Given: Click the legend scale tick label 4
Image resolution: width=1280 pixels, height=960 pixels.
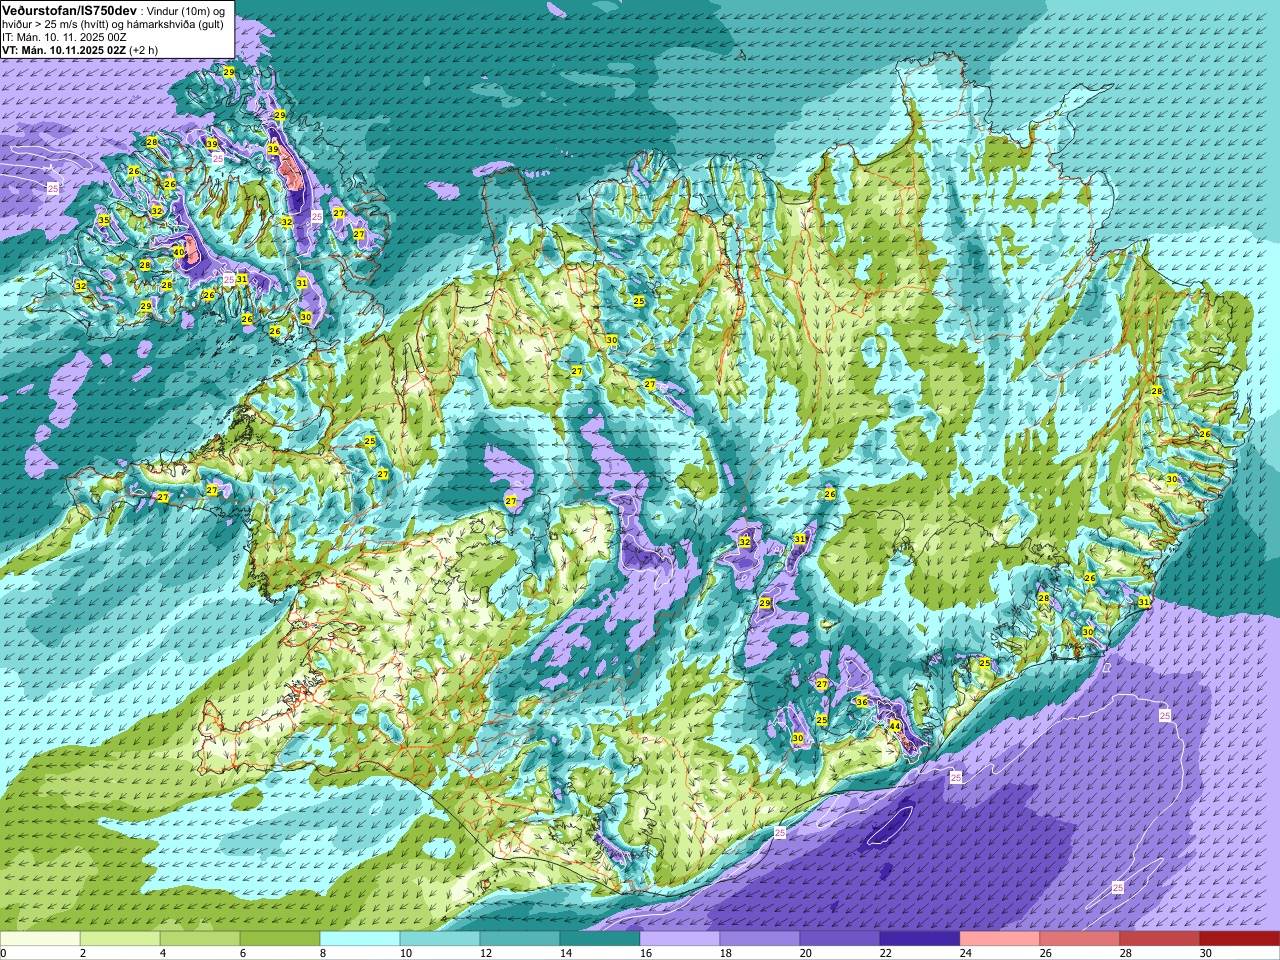Looking at the screenshot, I should (164, 953).
